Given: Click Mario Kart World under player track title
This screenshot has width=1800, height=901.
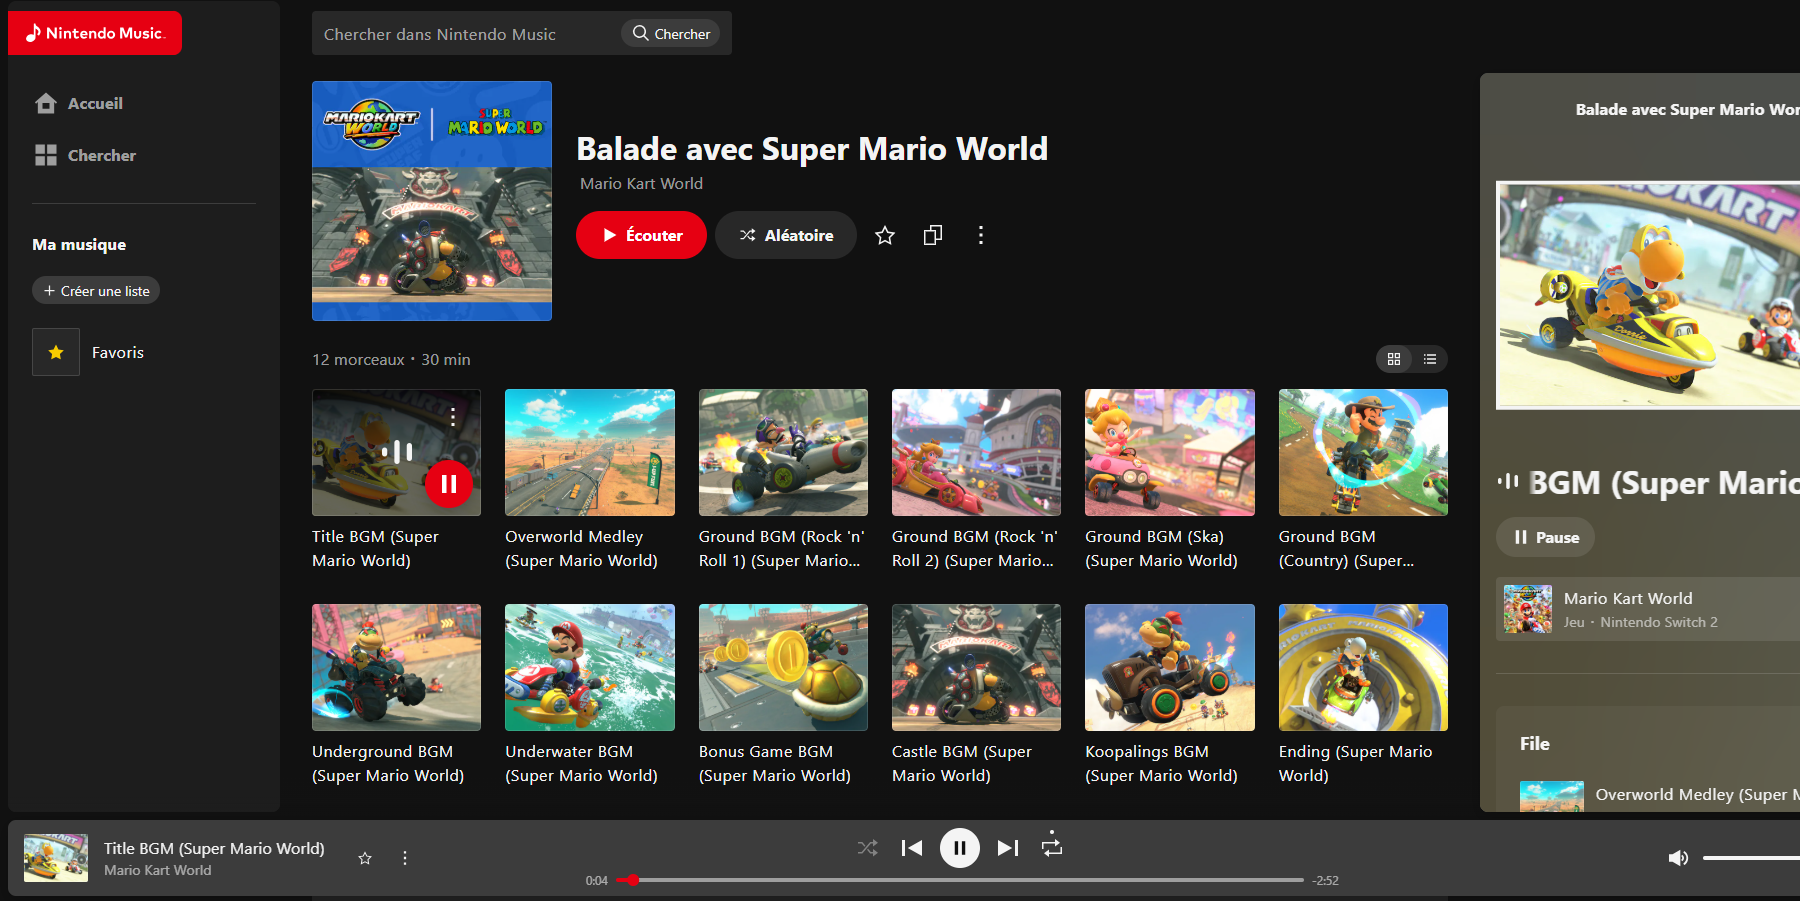Looking at the screenshot, I should tap(158, 870).
